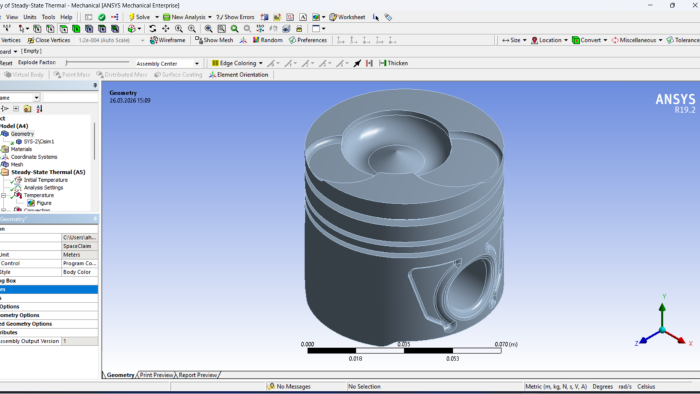Open the Assembly Center combo box

coord(167,63)
